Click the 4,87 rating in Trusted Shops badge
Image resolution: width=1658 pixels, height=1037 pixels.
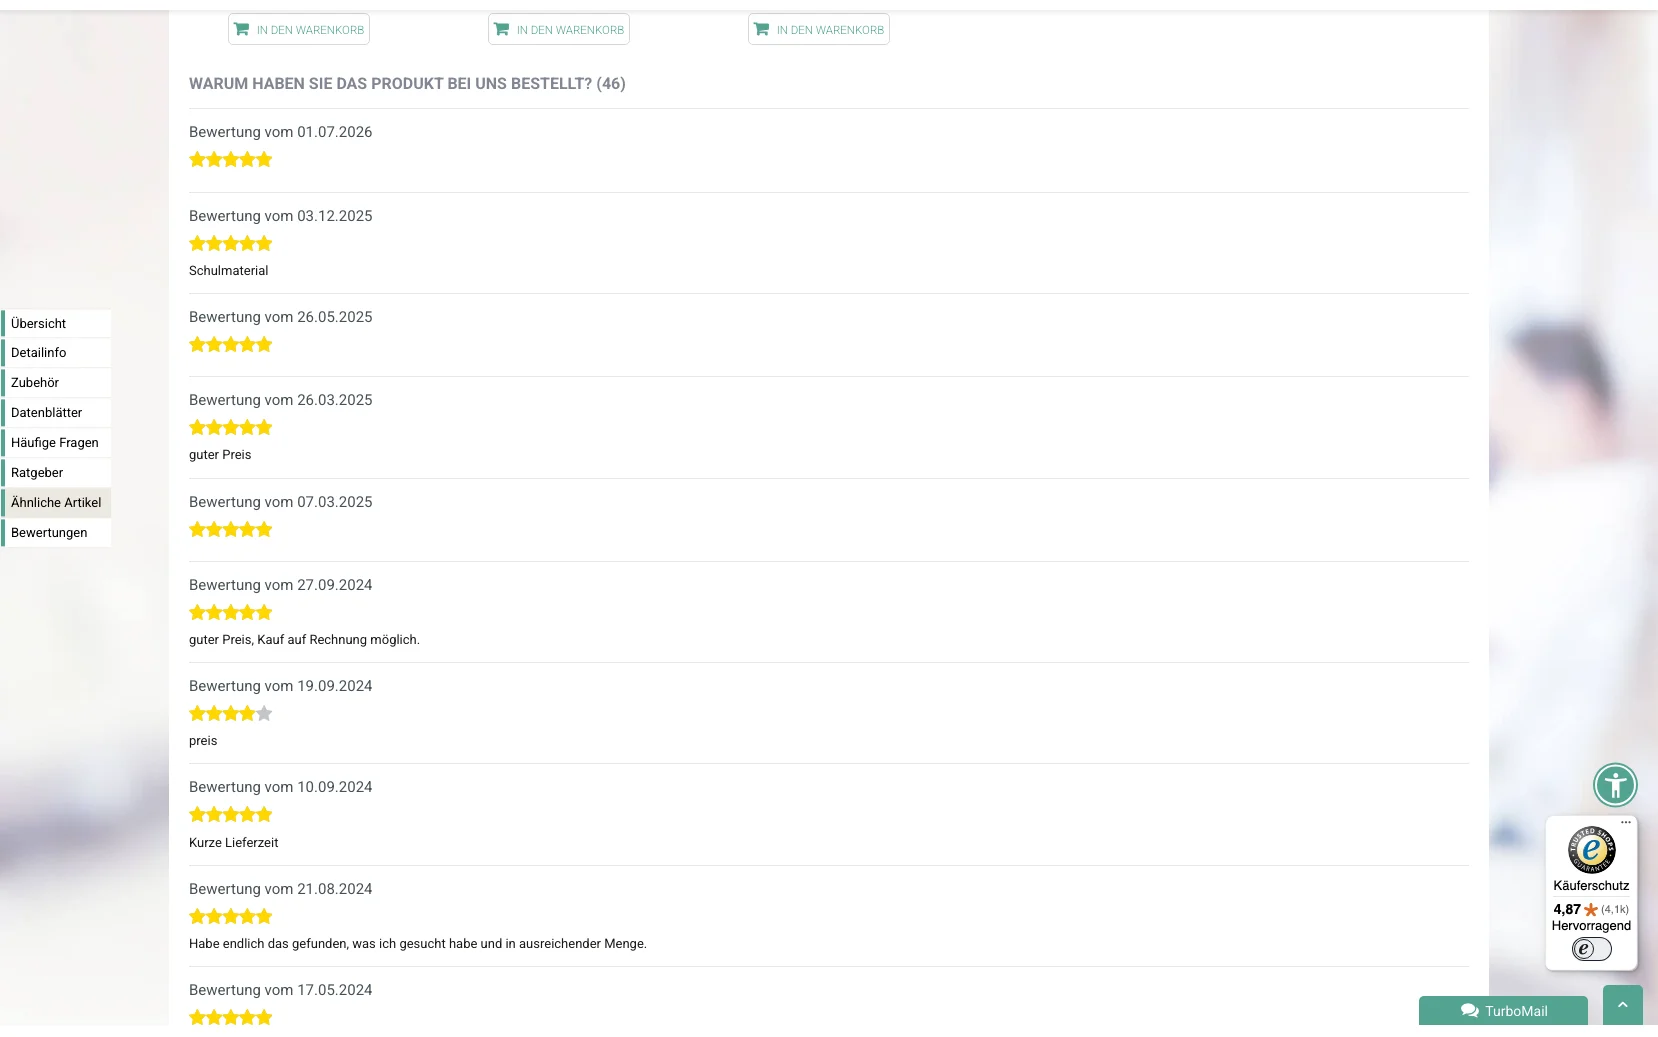[1567, 909]
